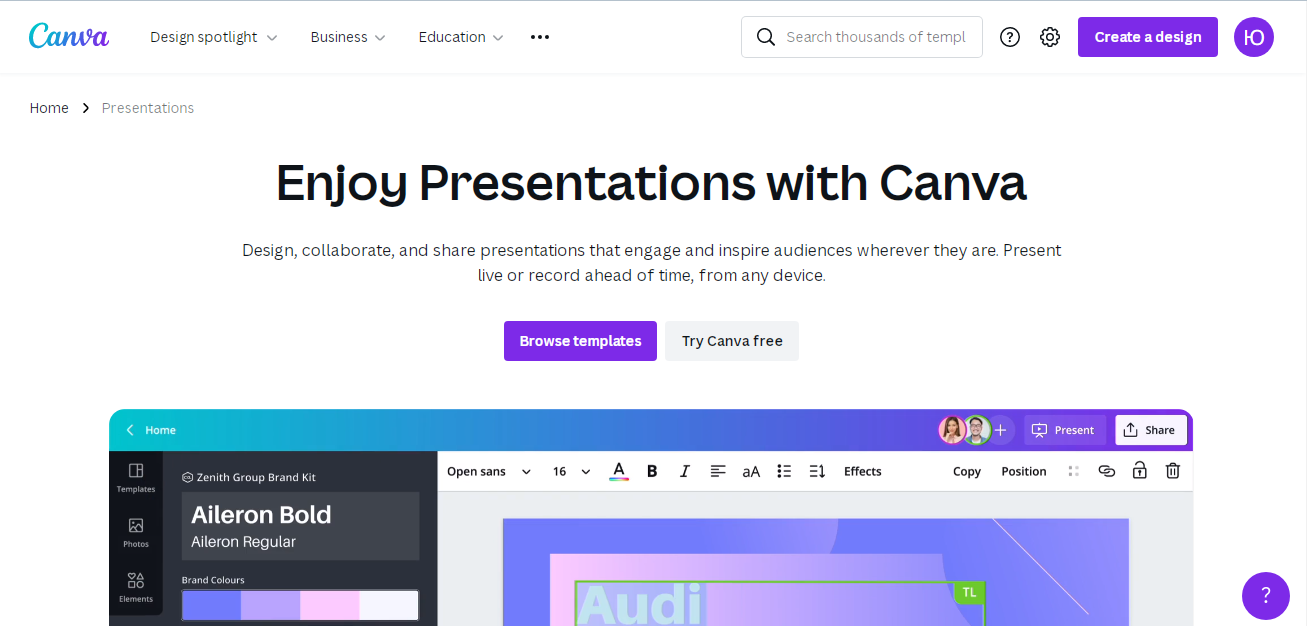This screenshot has height=626, width=1307.
Task: Click the second collaborator avatar
Action: pyautogui.click(x=977, y=430)
